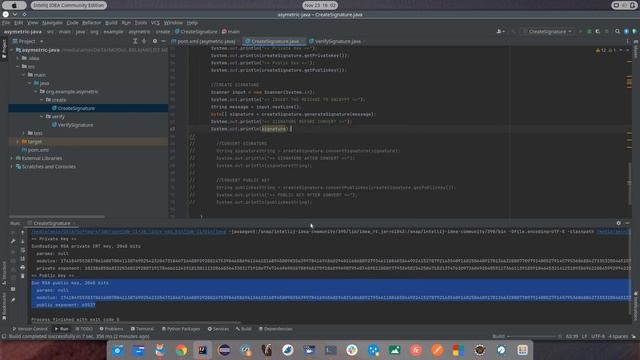Hide the Run panel with the minus icon
Image resolution: width=640 pixels, height=360 pixels.
coord(627,223)
